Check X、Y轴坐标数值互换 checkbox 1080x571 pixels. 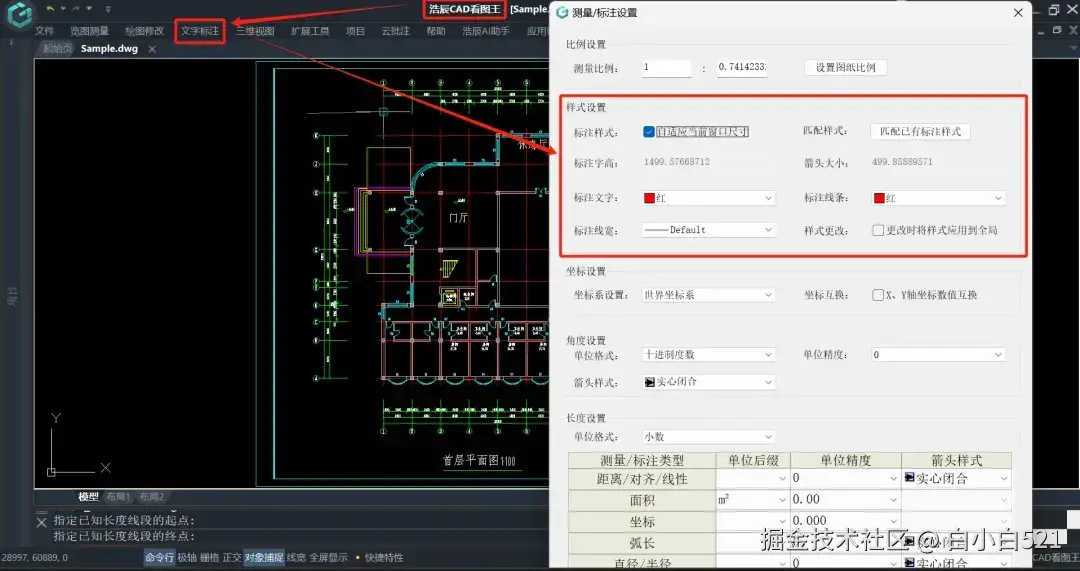pos(878,295)
